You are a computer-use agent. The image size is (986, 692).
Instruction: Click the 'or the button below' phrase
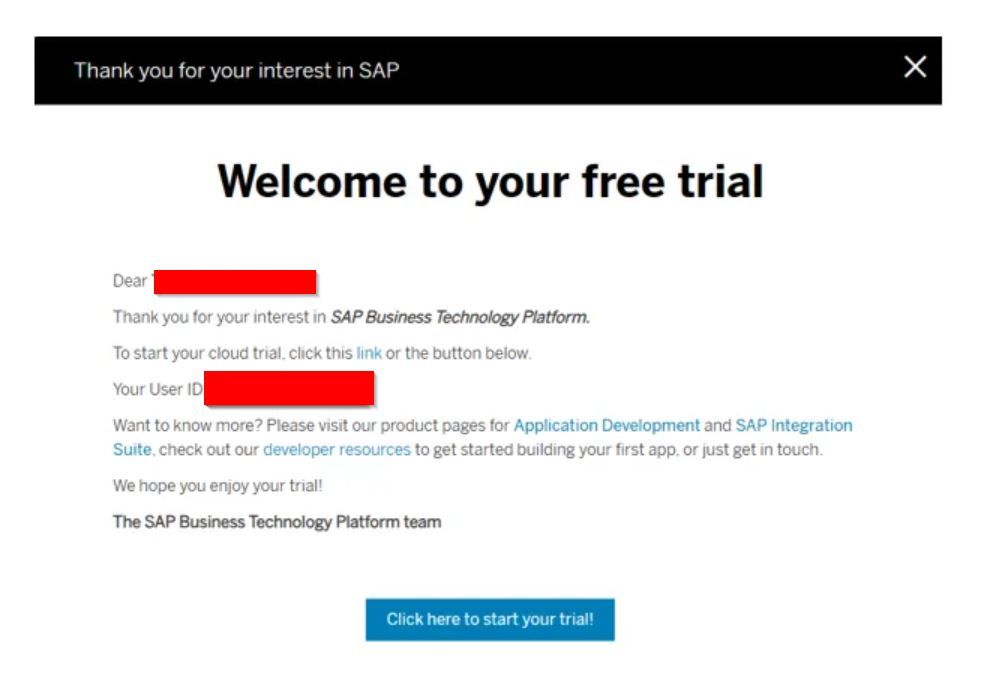click(458, 353)
